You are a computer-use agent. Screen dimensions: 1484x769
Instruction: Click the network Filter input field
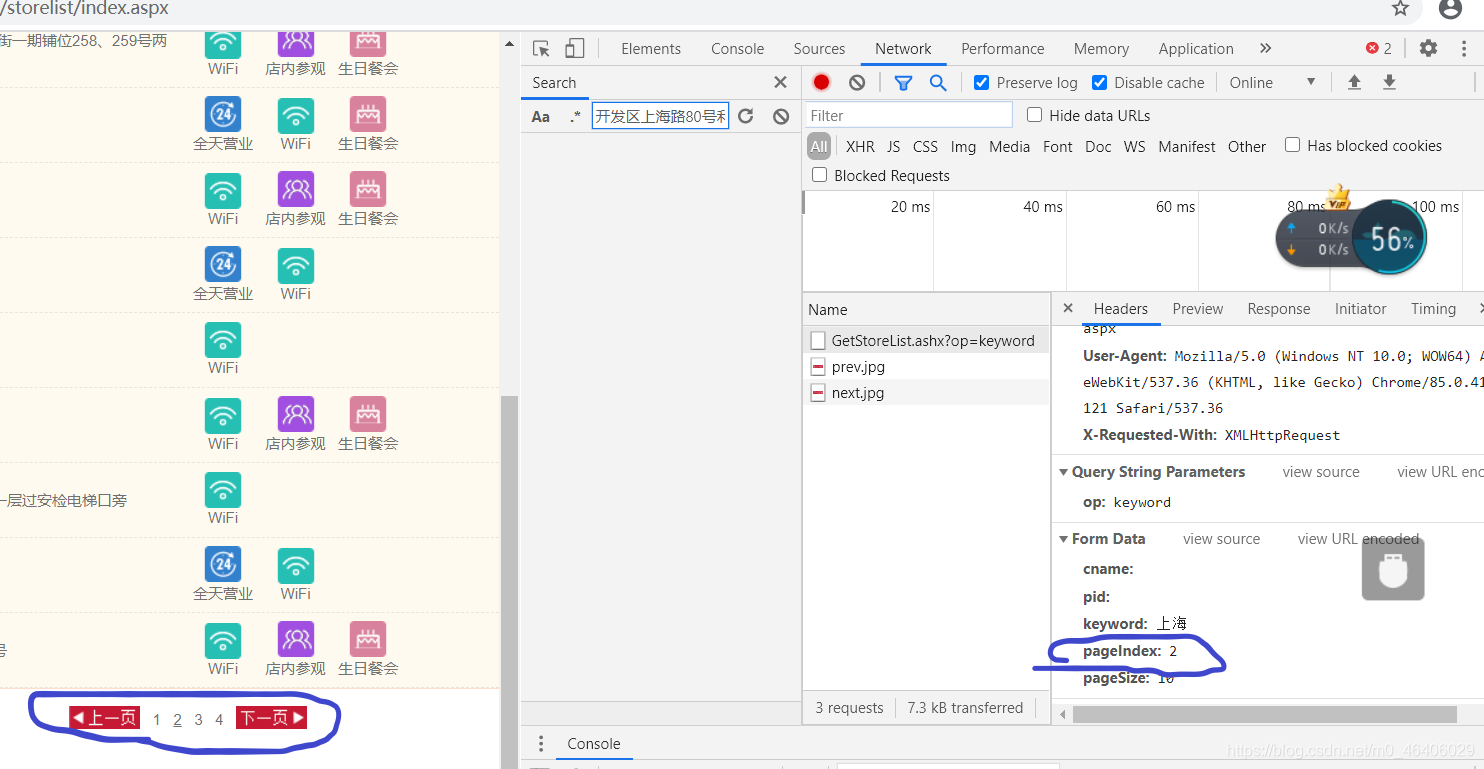point(909,115)
